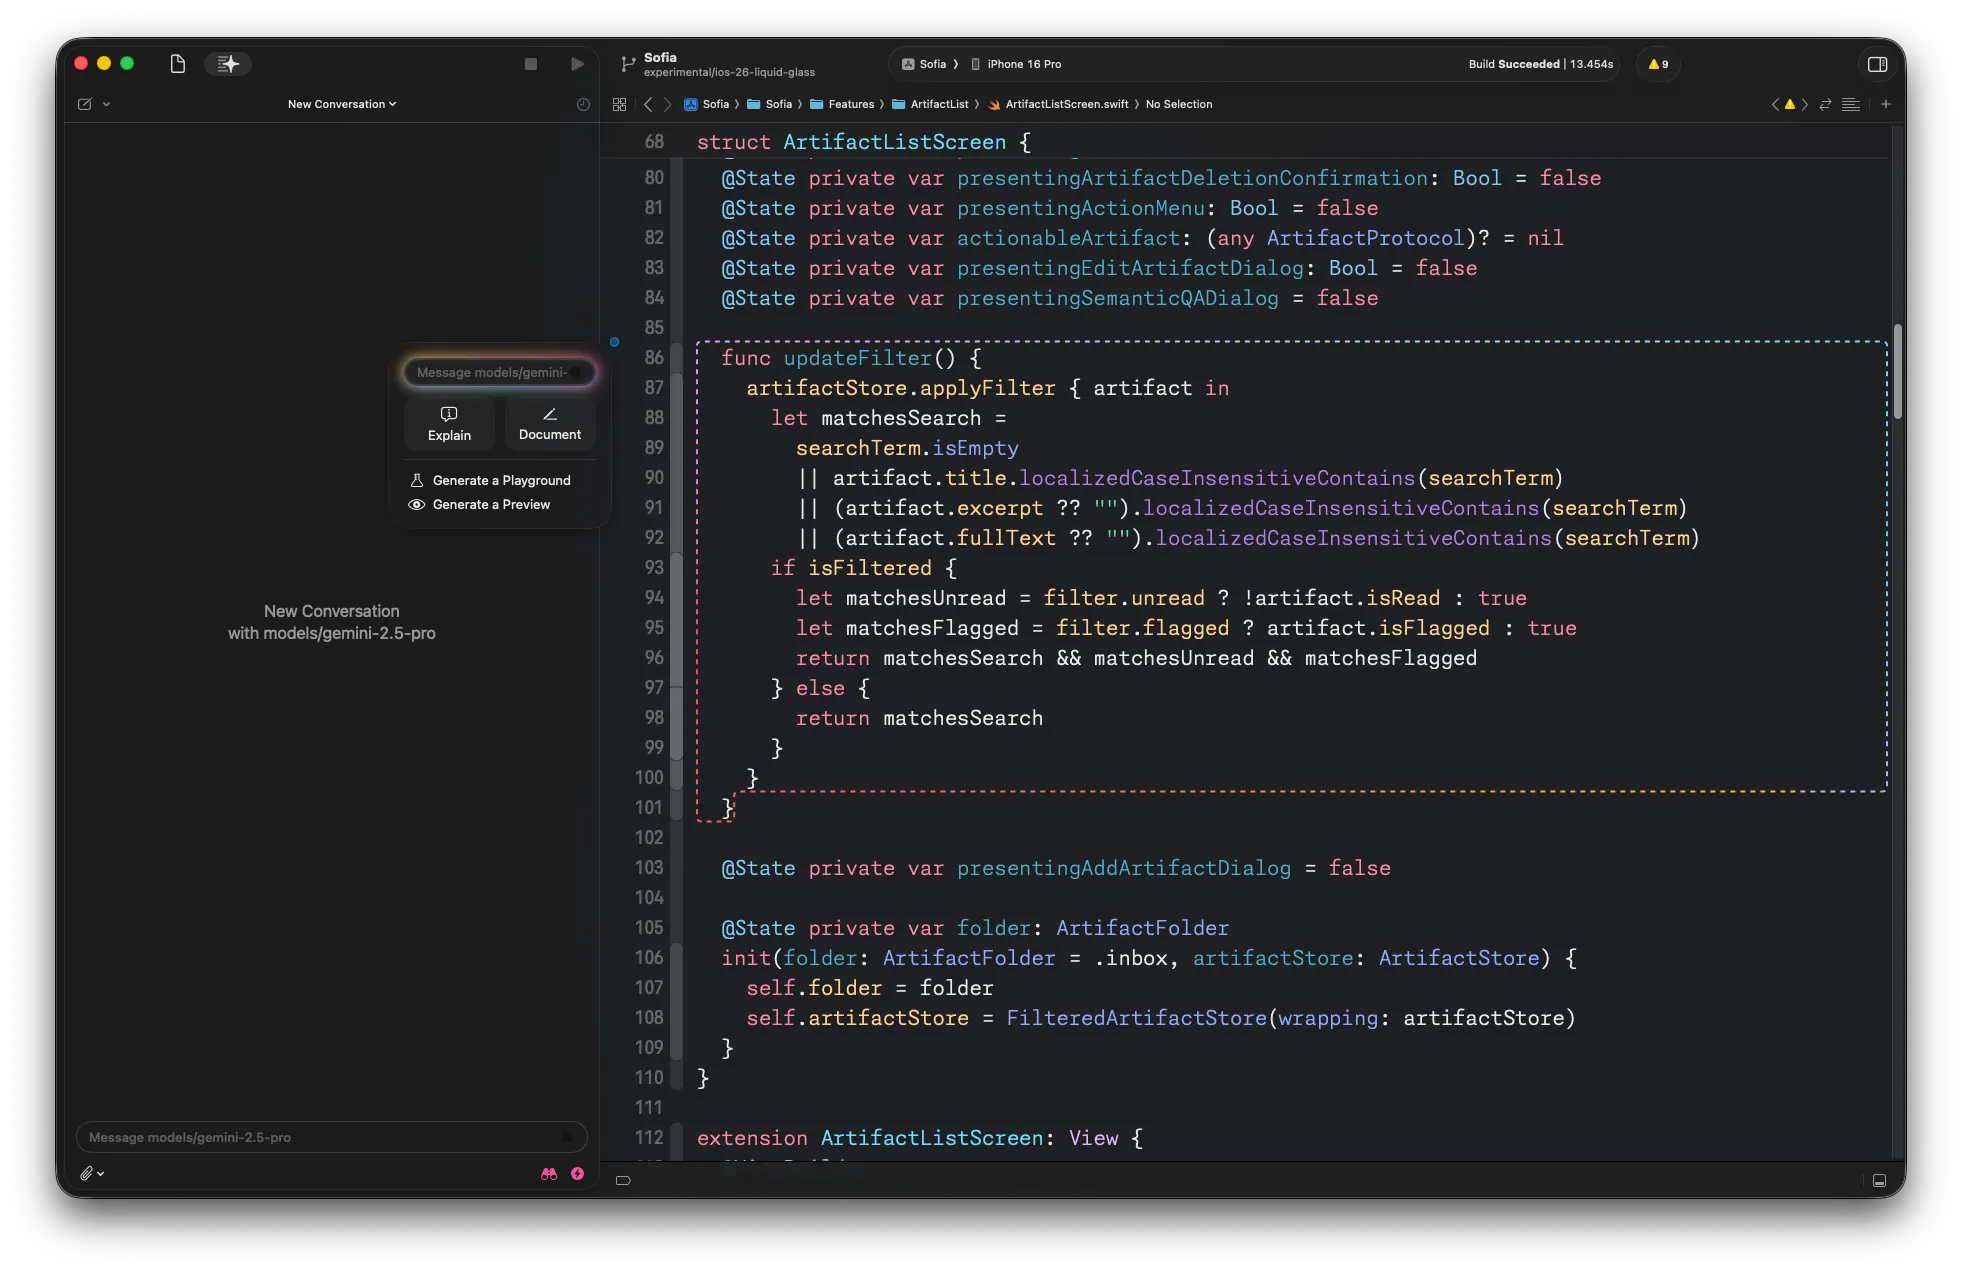Open conversation history clock icon
The image size is (1962, 1272).
coord(583,104)
